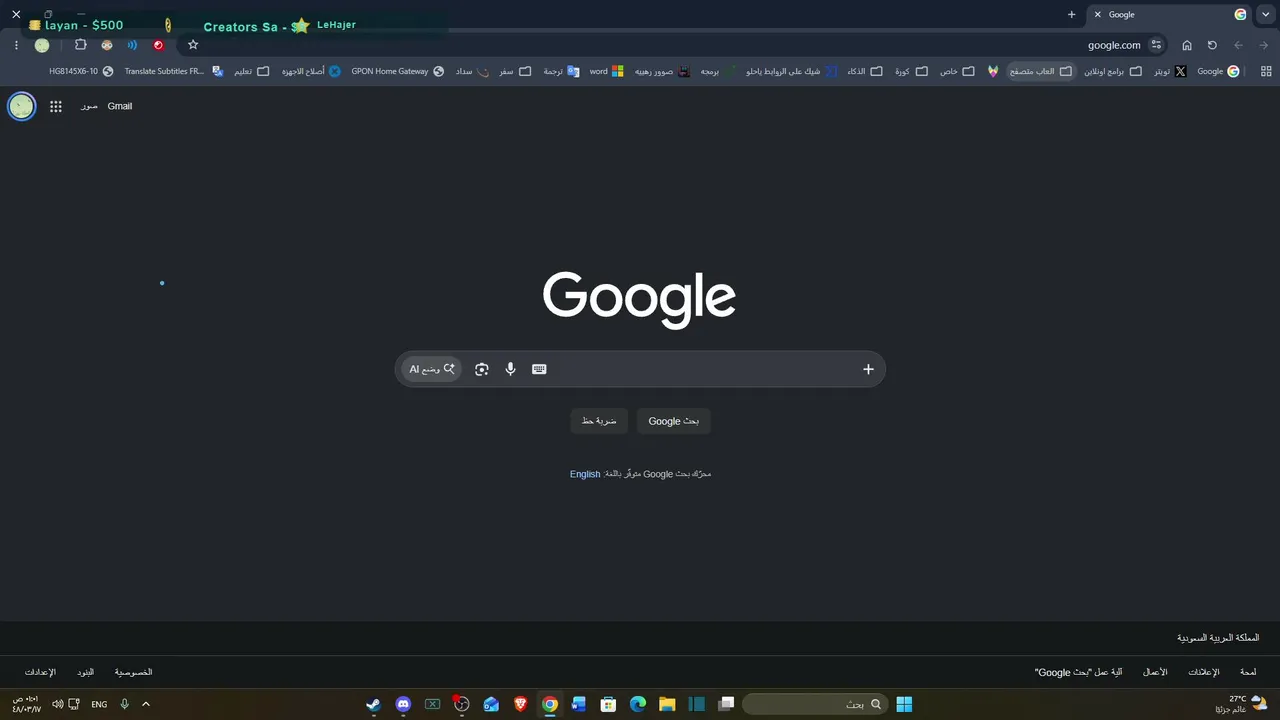Viewport: 1280px width, 720px height.
Task: Open the الخصوصية footer link
Action: click(x=134, y=672)
